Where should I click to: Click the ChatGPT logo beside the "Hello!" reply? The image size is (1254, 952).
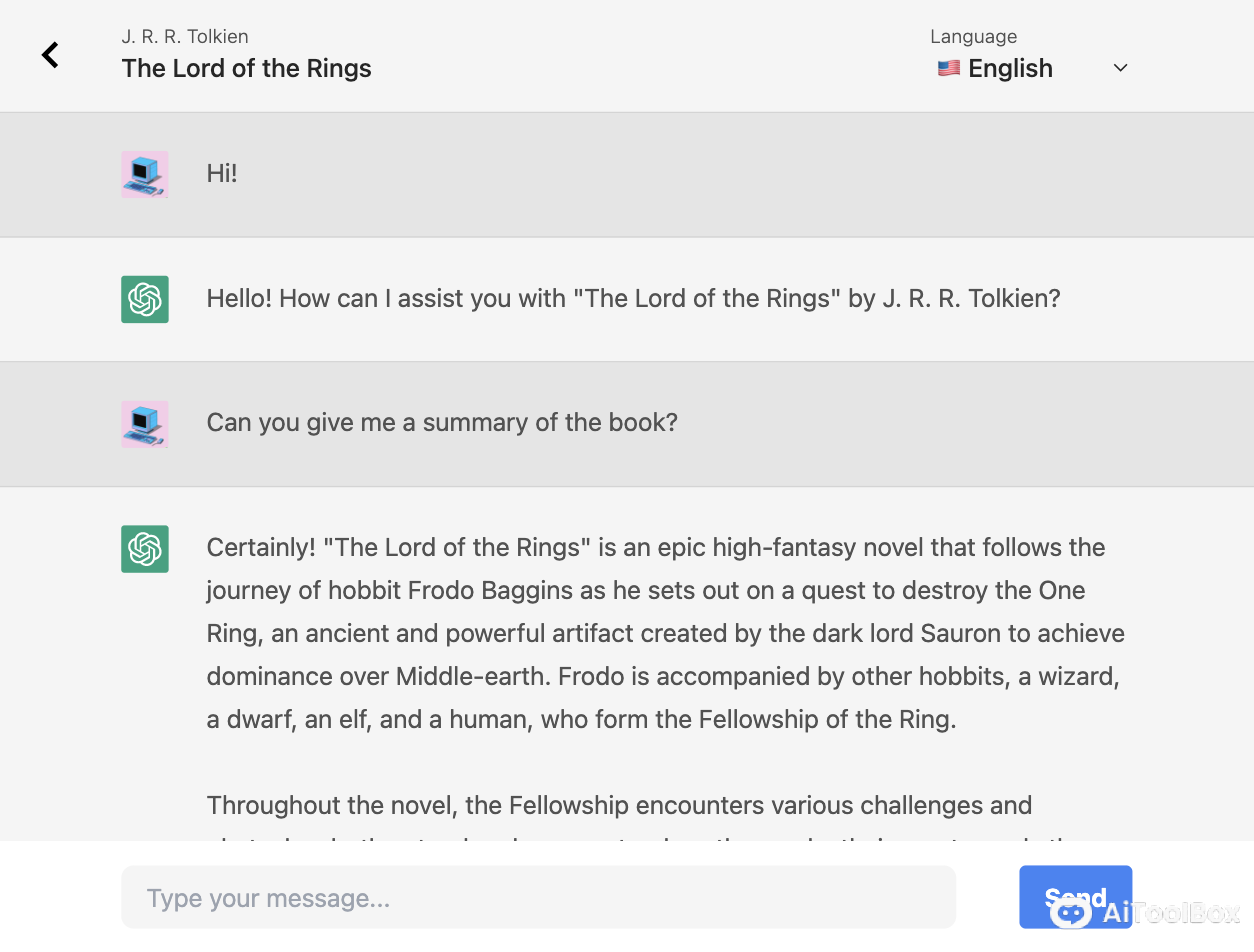pos(145,299)
